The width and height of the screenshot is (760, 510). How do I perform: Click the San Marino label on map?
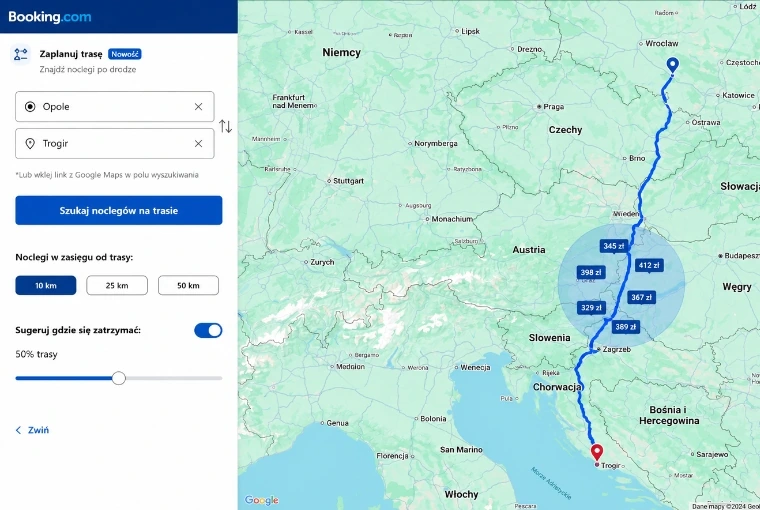point(461,450)
